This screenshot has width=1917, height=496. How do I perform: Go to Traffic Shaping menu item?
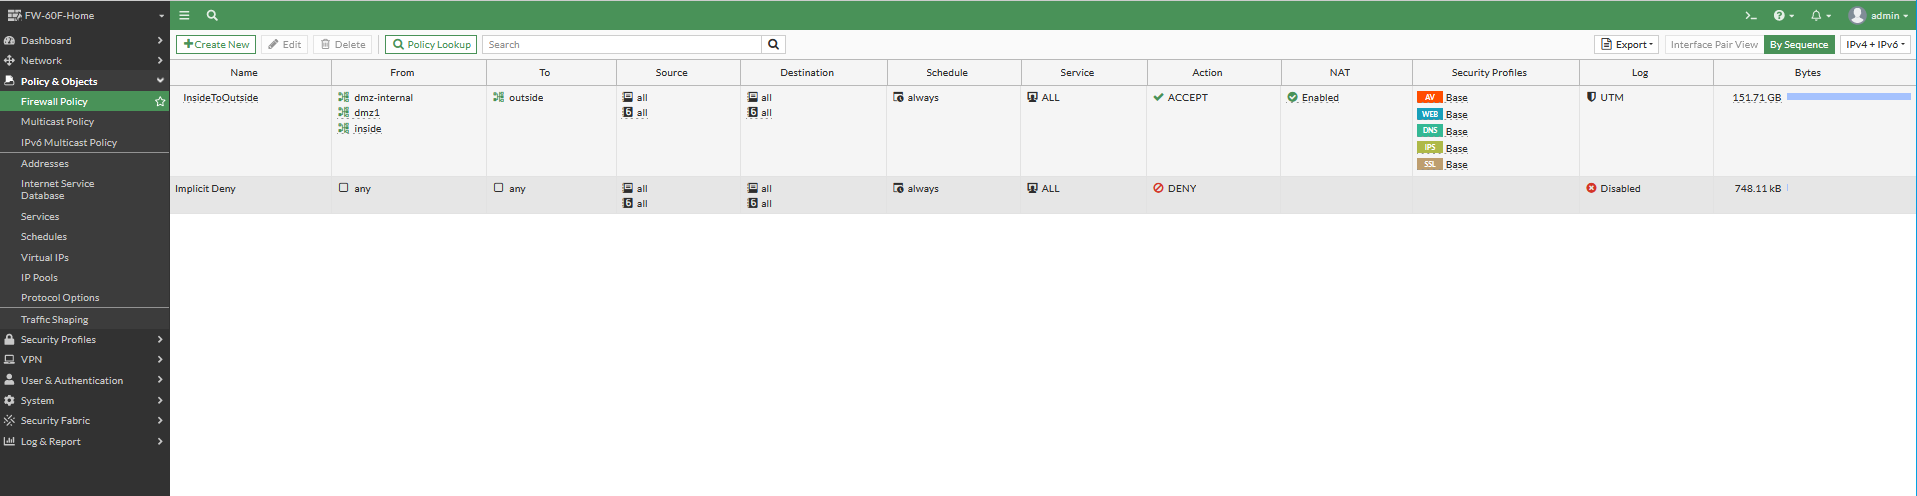(54, 319)
